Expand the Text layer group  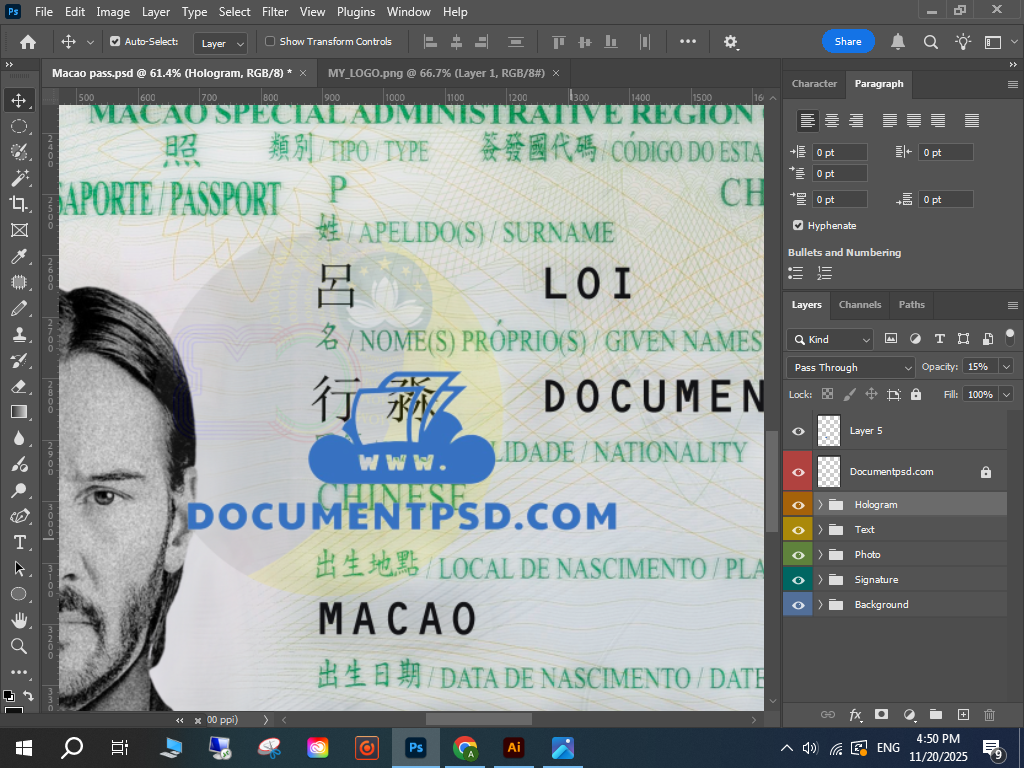(820, 530)
